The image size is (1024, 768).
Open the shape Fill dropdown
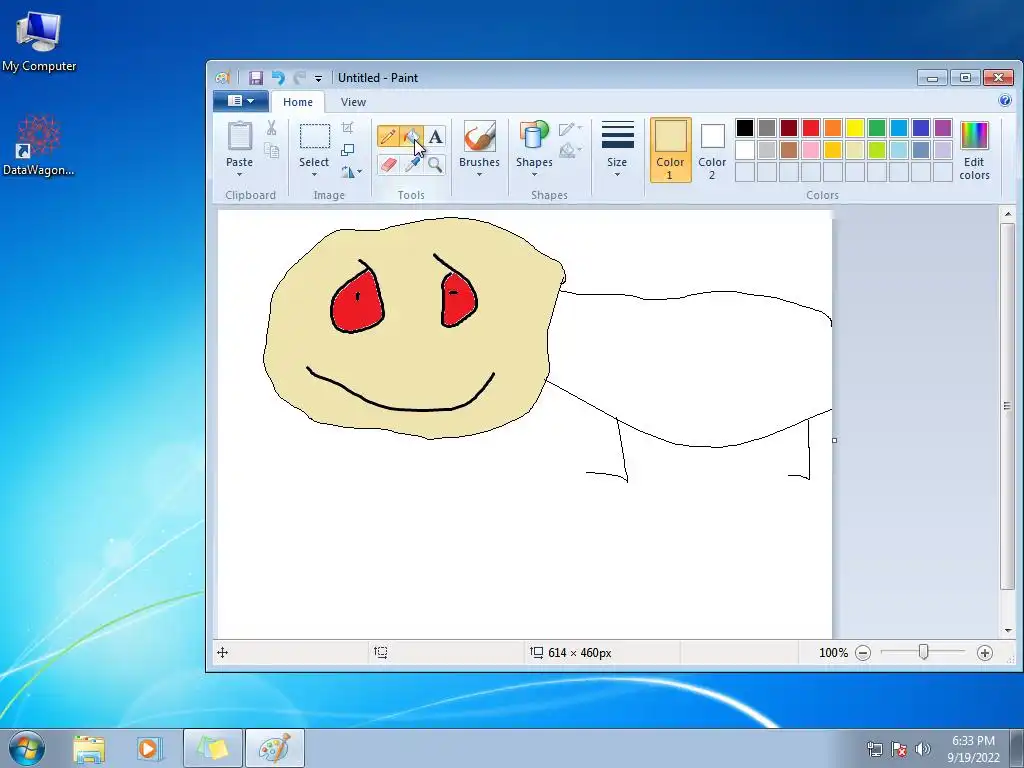570,150
